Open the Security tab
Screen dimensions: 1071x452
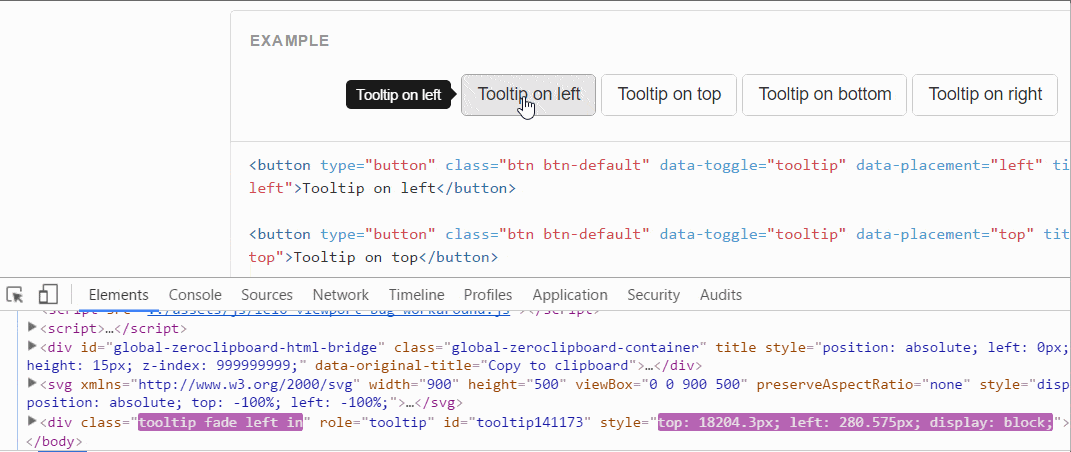[653, 295]
